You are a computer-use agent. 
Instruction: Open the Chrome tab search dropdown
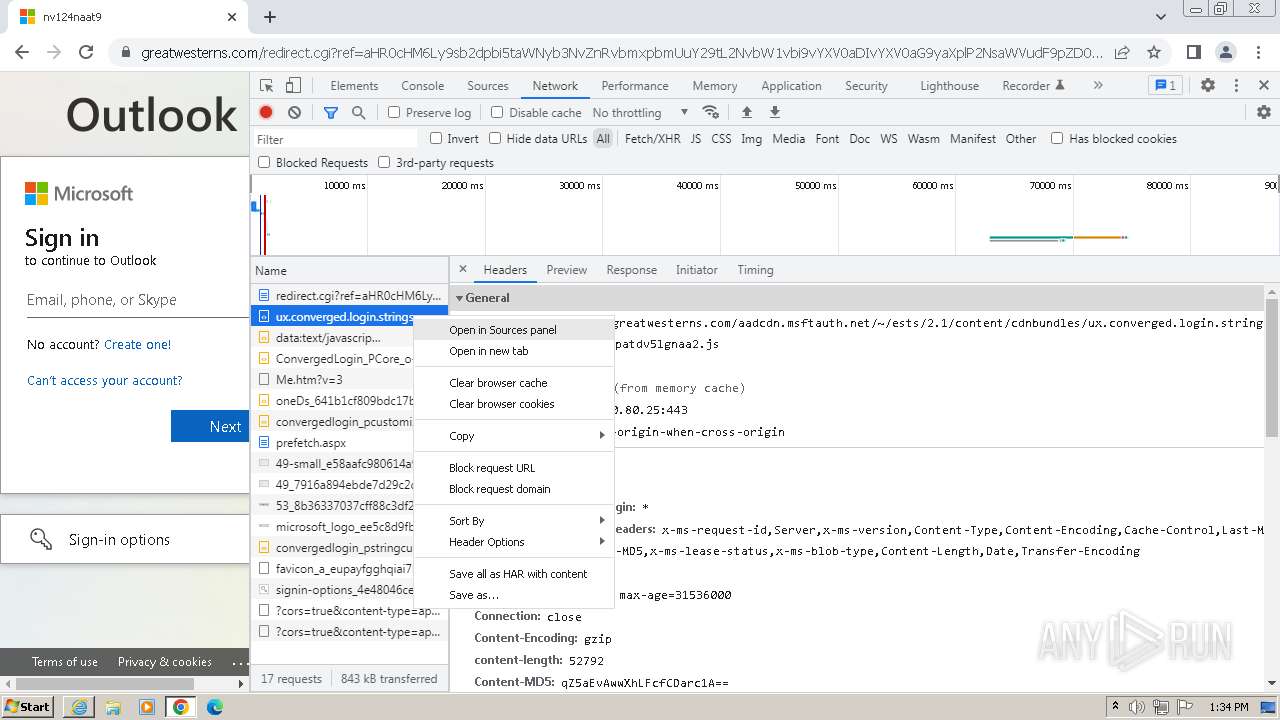click(x=1161, y=17)
